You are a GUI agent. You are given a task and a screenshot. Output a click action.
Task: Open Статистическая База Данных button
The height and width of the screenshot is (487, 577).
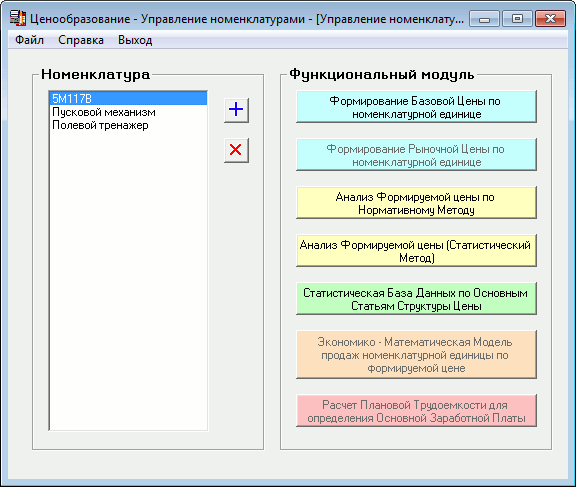point(416,299)
